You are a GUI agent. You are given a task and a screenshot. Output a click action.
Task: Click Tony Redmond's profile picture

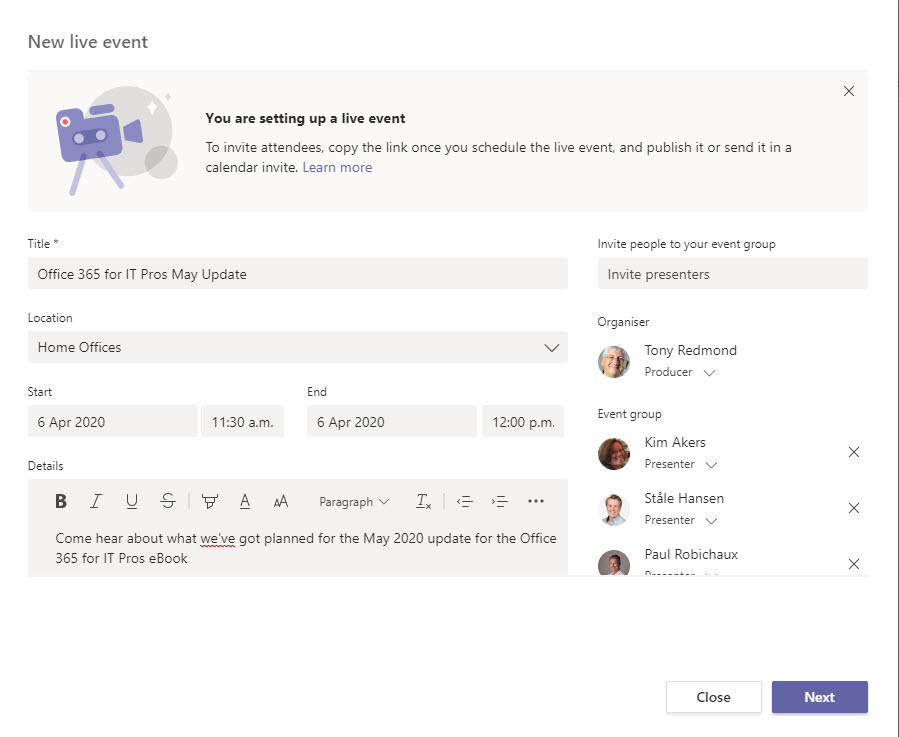(x=613, y=361)
